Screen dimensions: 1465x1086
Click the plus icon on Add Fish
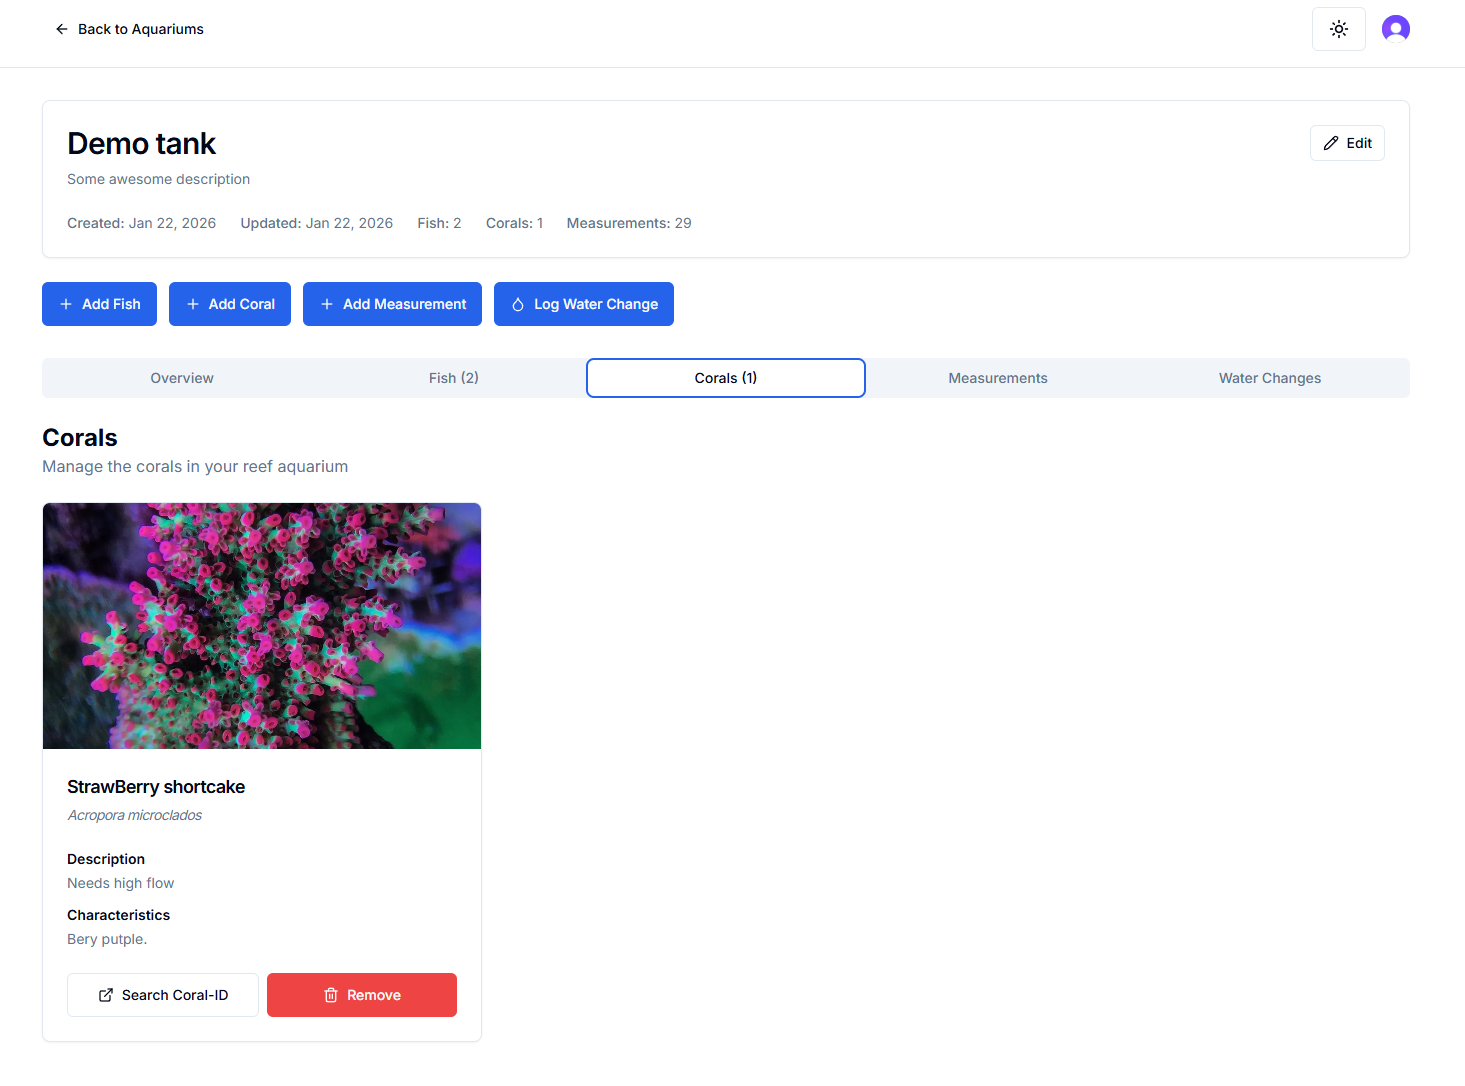click(x=66, y=304)
